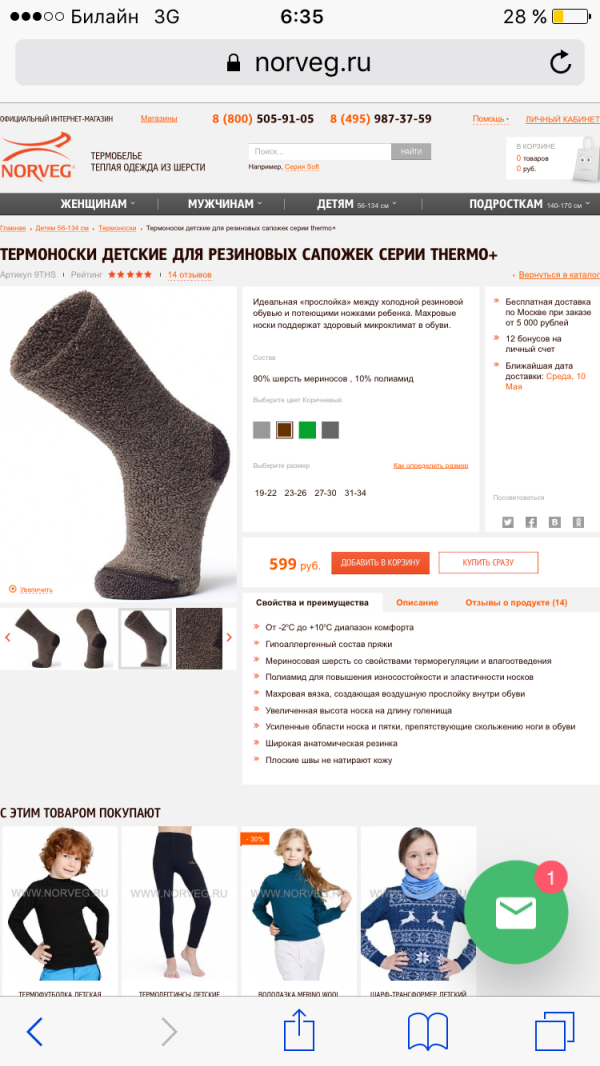Choose size 19-22
600x1066 pixels.
[266, 493]
